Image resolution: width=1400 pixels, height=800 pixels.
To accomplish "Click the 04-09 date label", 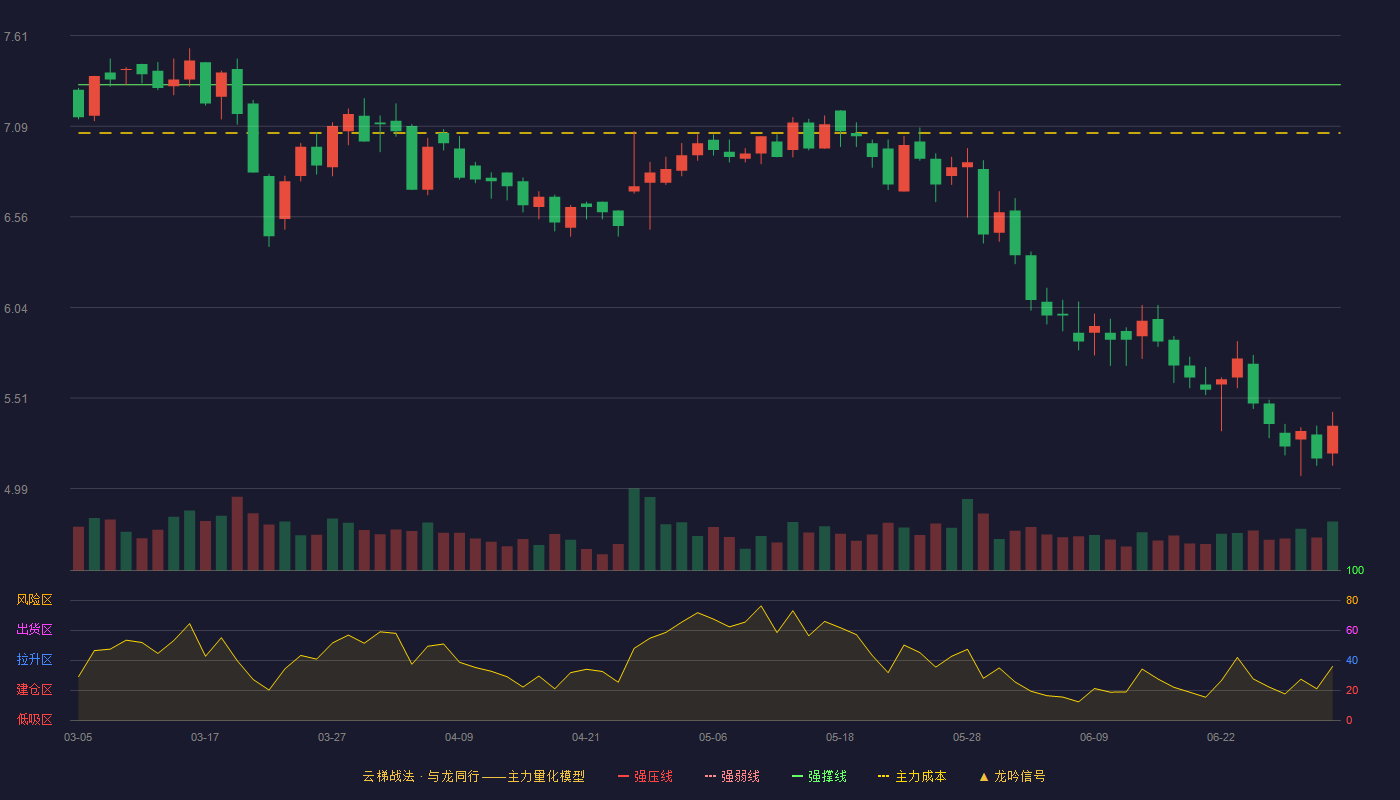I will point(459,737).
